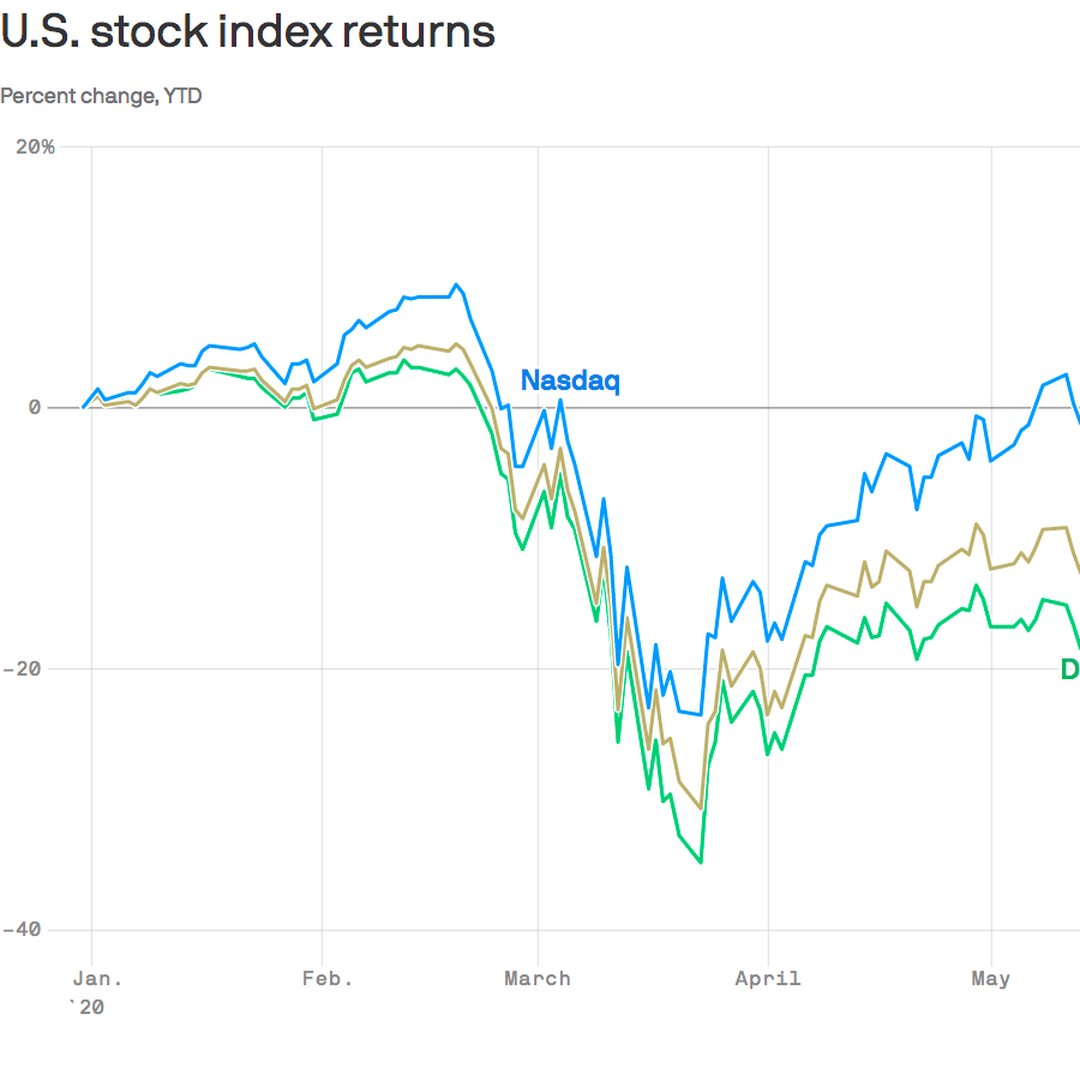
Task: Click the "U.S. stock index returns" title
Action: click(x=248, y=32)
